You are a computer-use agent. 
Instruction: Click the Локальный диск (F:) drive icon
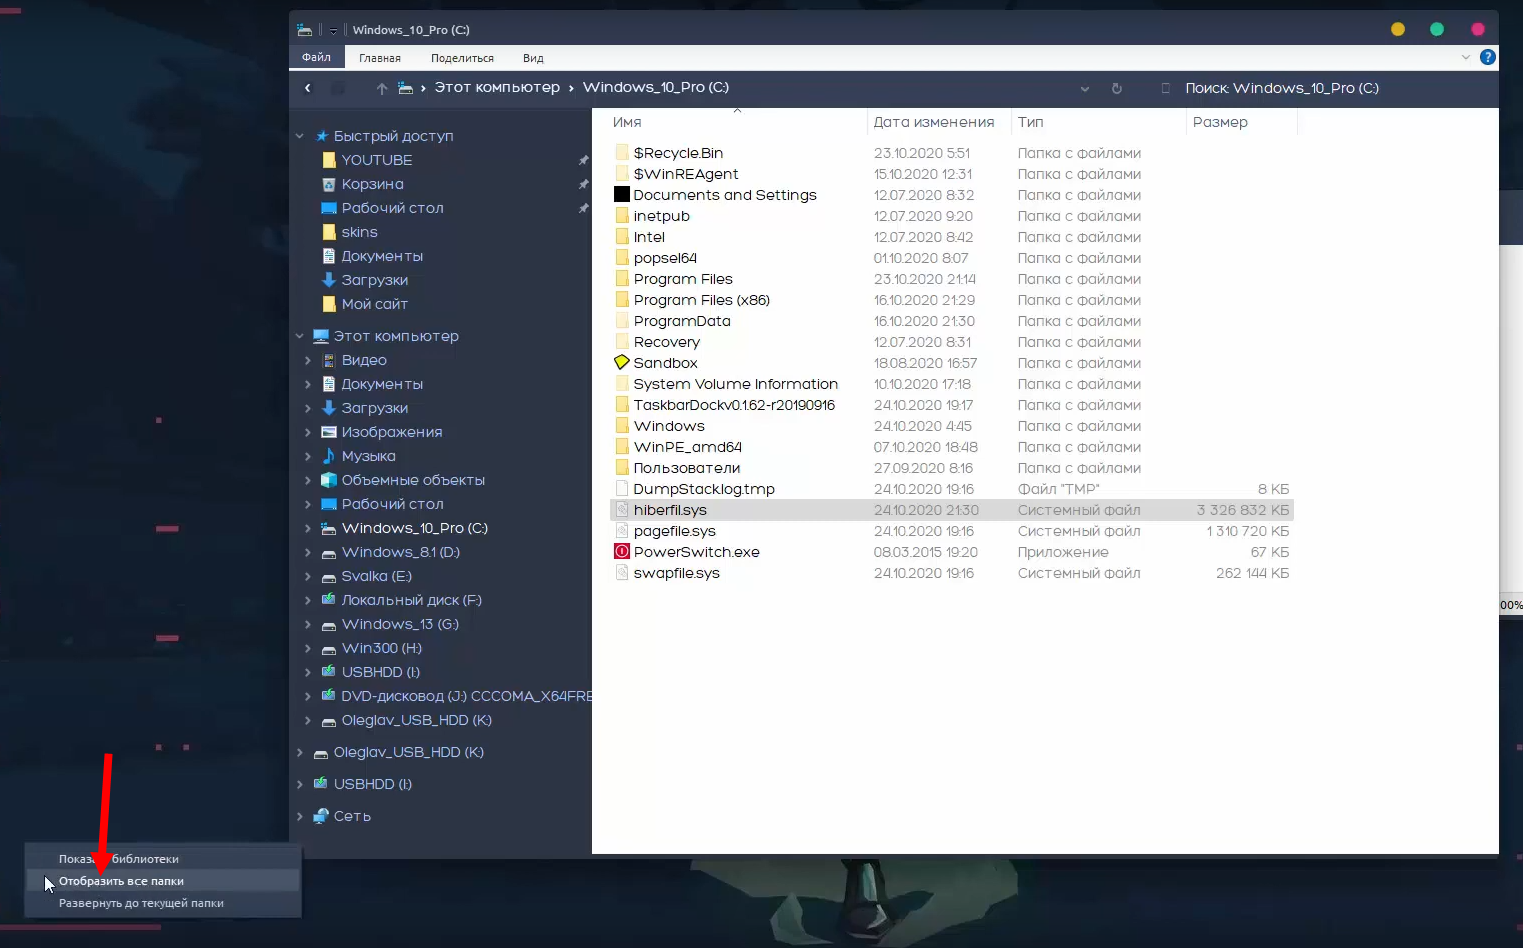pos(328,599)
